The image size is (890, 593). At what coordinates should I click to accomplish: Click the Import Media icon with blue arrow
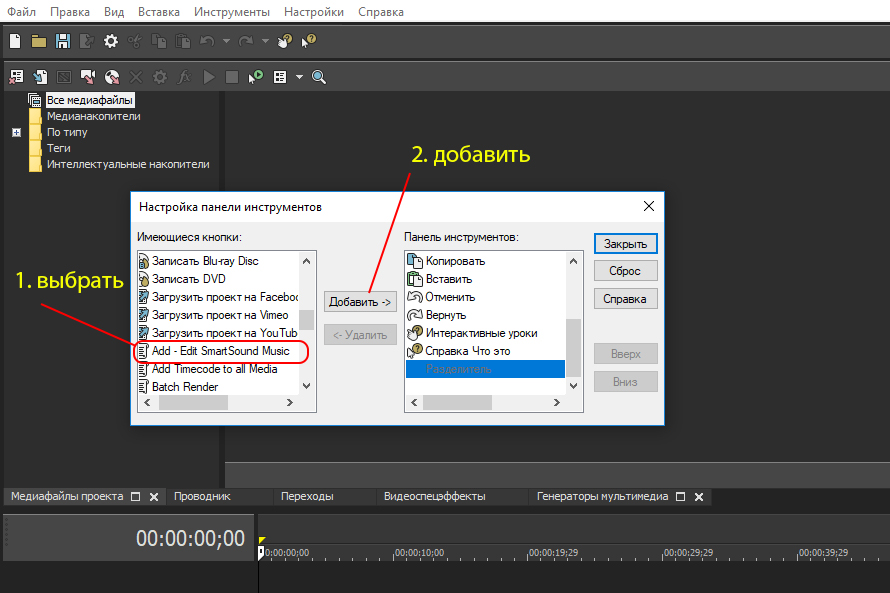pos(40,77)
